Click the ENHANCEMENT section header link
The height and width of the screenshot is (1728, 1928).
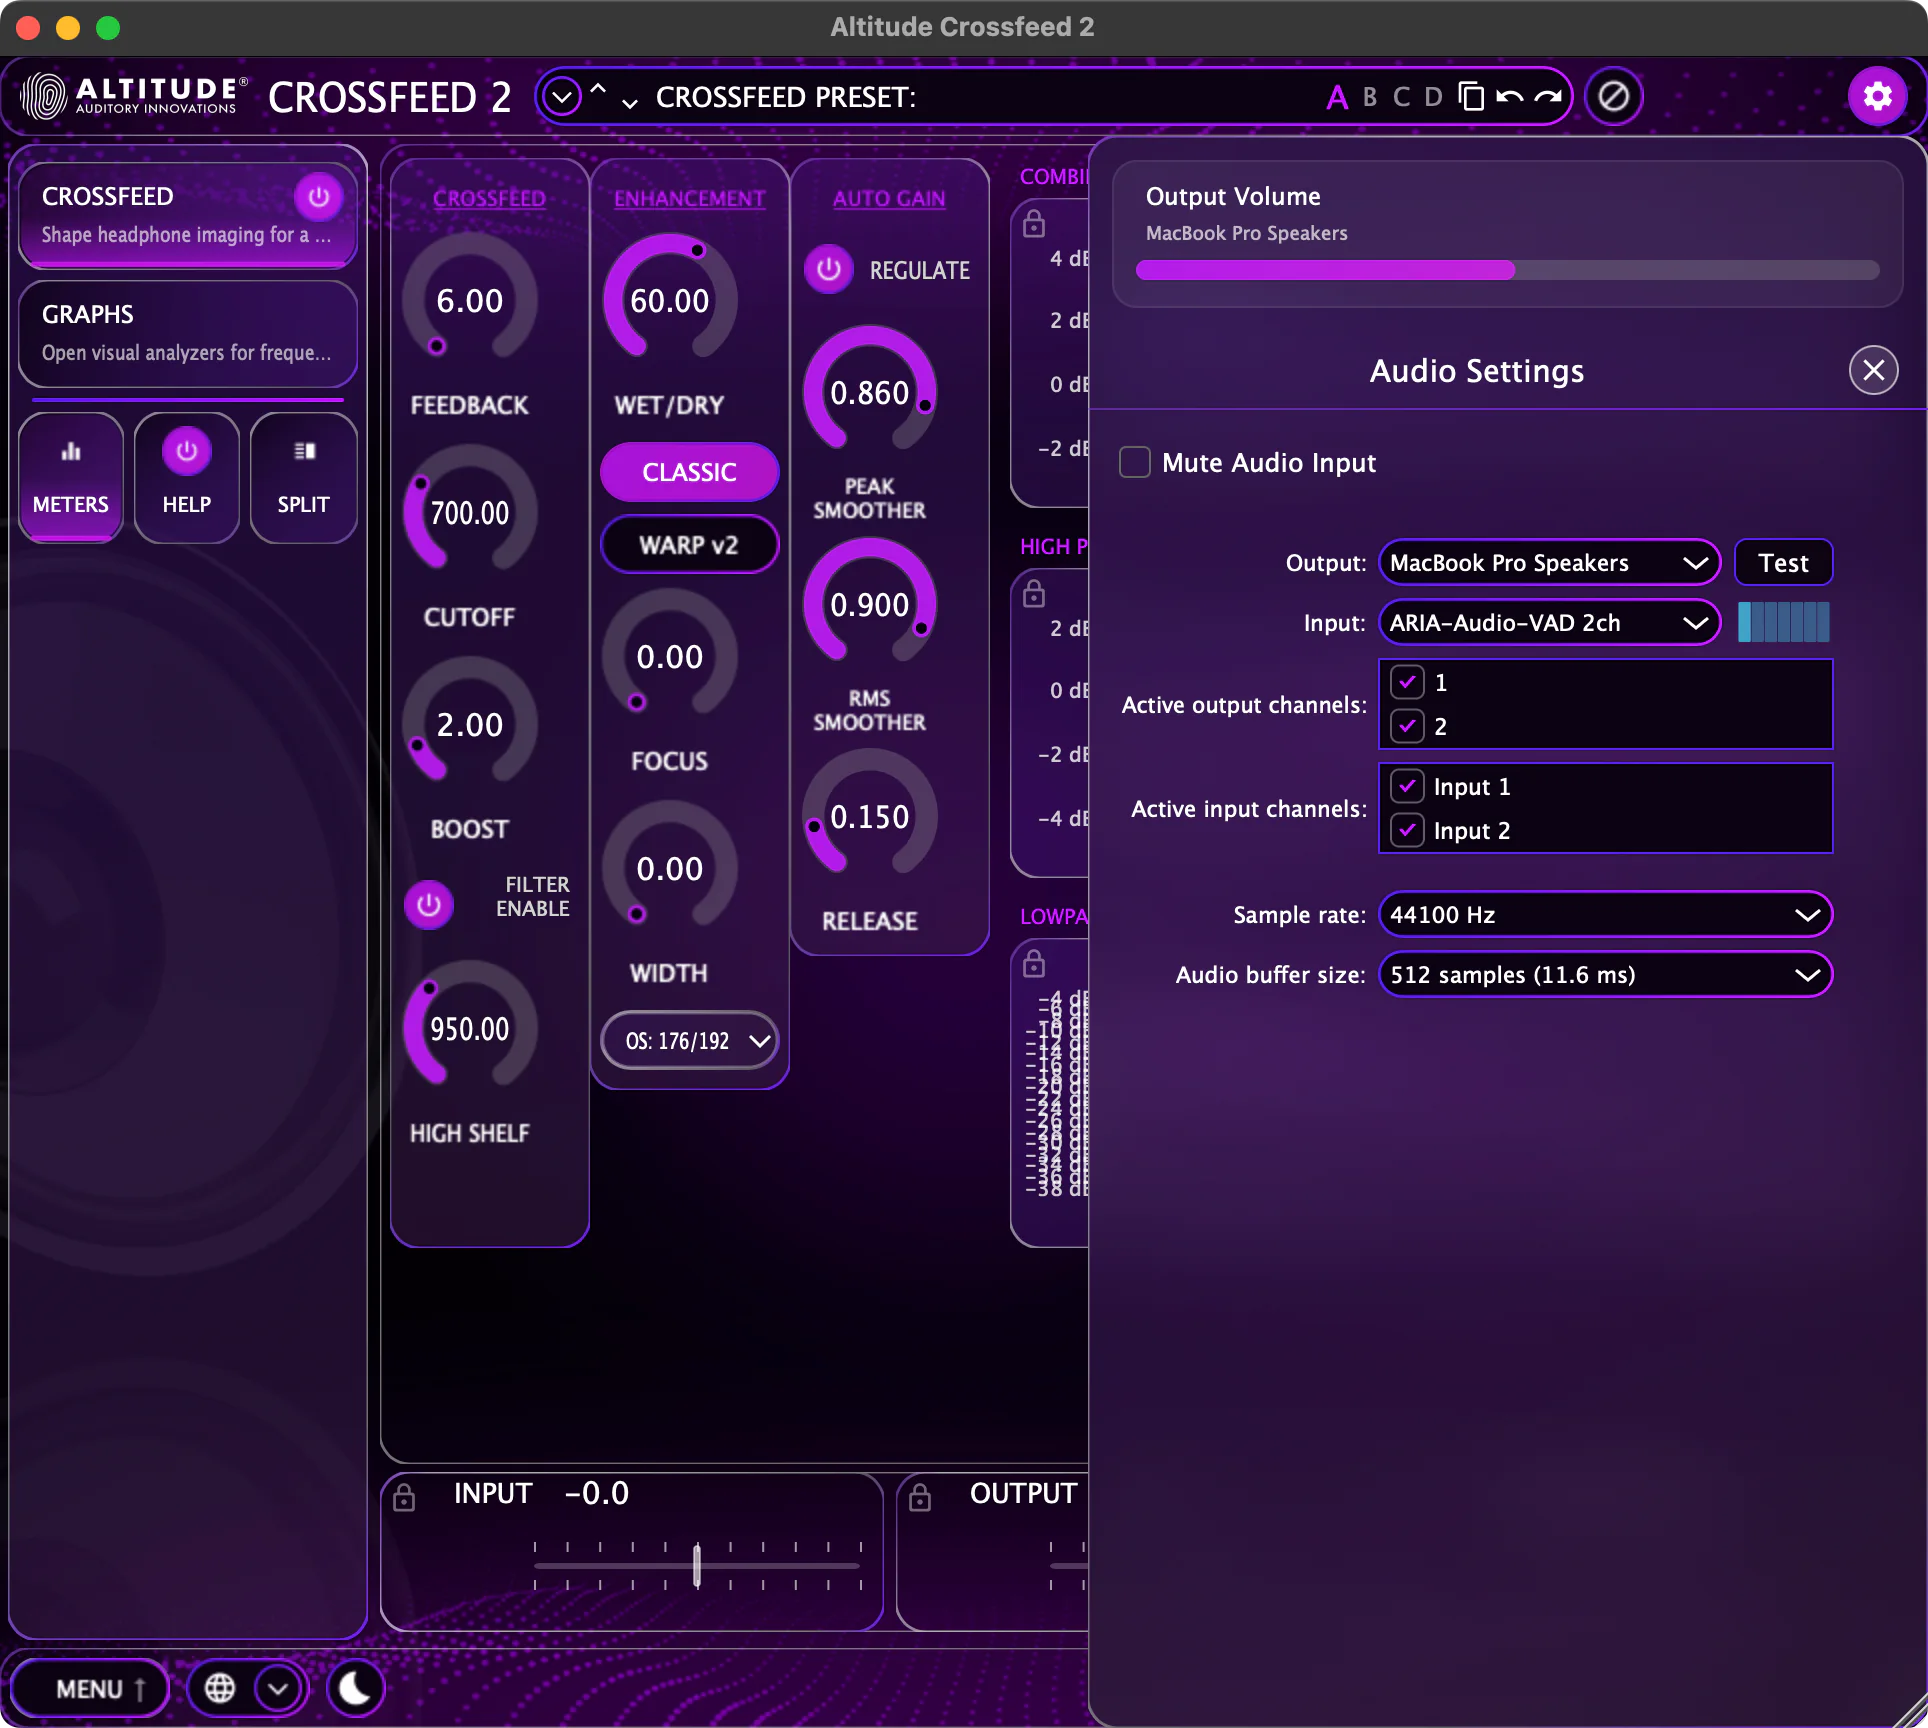[x=689, y=198]
